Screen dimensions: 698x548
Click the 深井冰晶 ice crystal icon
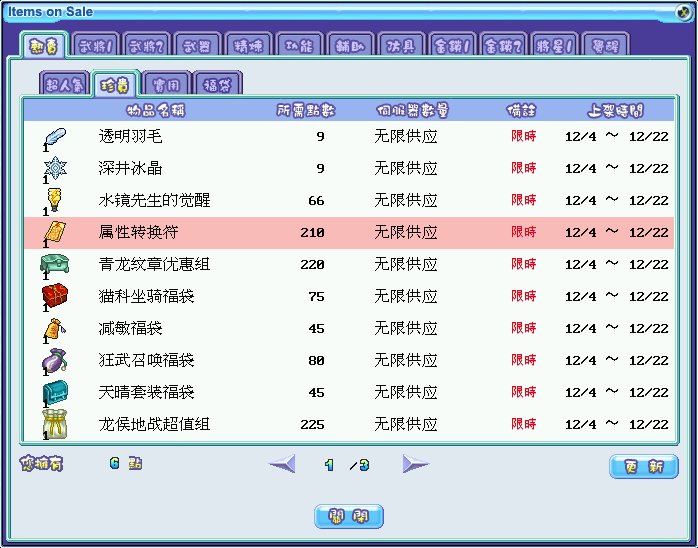pos(54,169)
